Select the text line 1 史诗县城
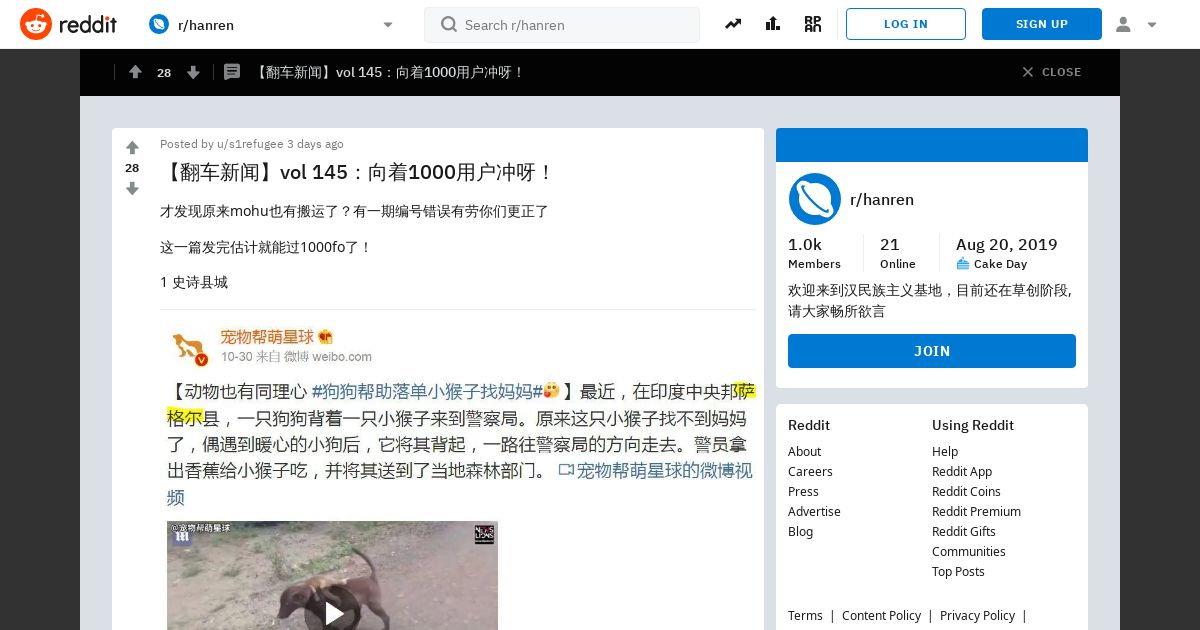The height and width of the screenshot is (630, 1200). [194, 283]
